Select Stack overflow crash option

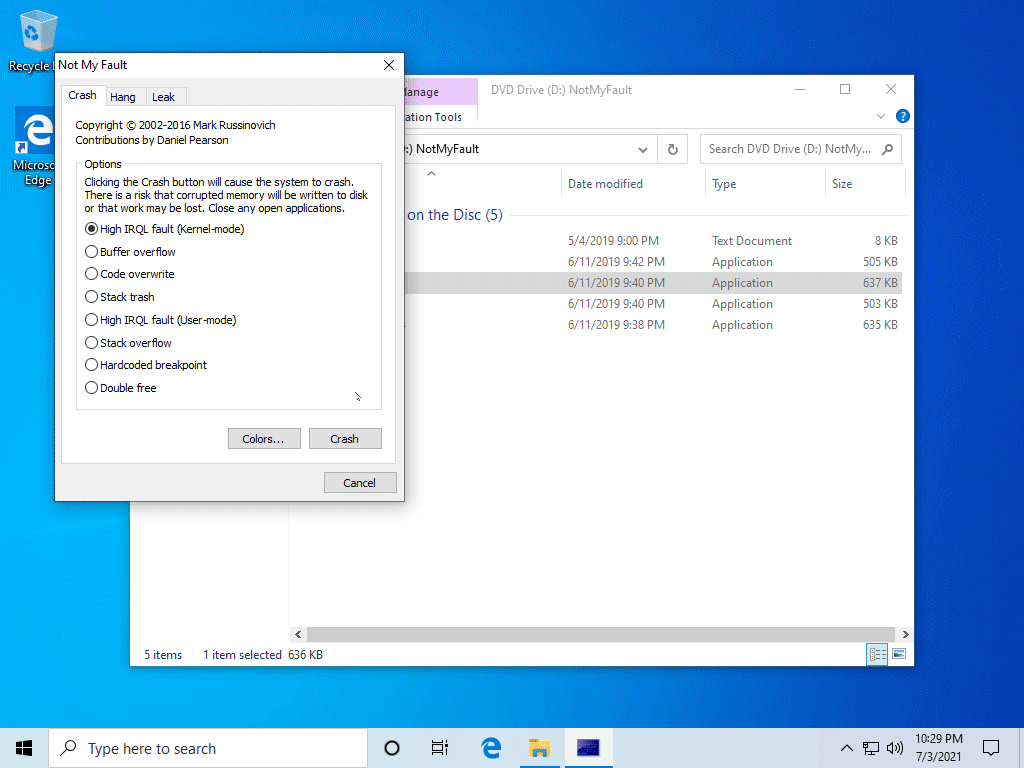128,343
